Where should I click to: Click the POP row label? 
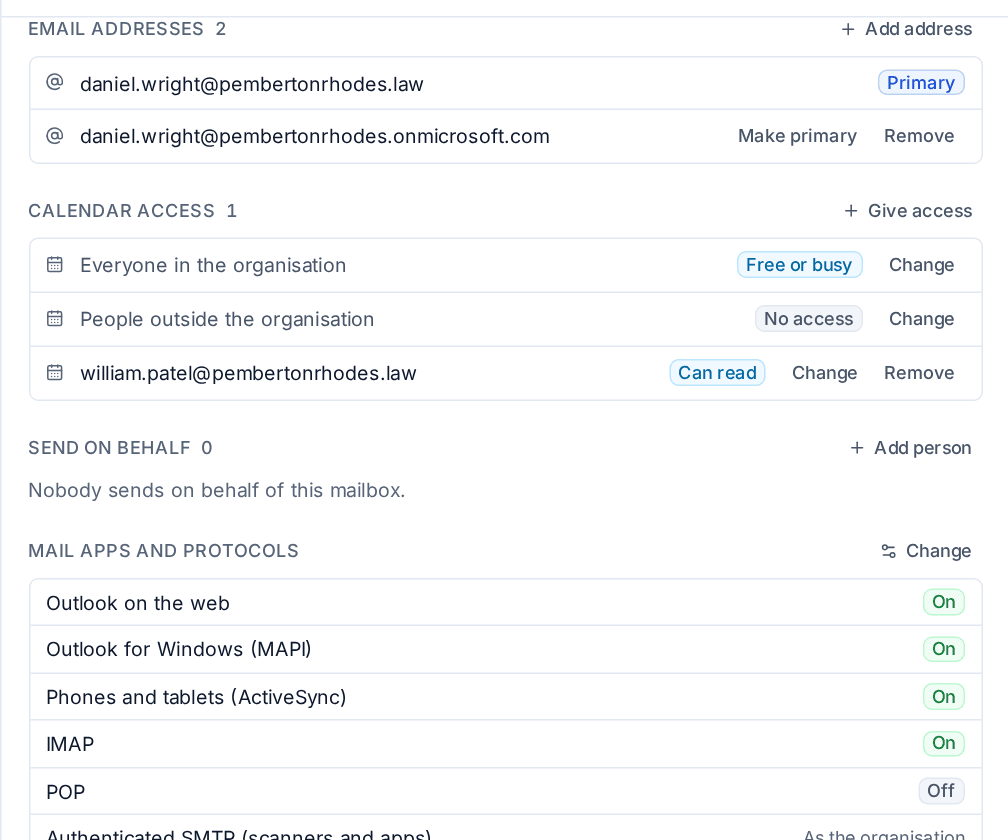click(66, 792)
